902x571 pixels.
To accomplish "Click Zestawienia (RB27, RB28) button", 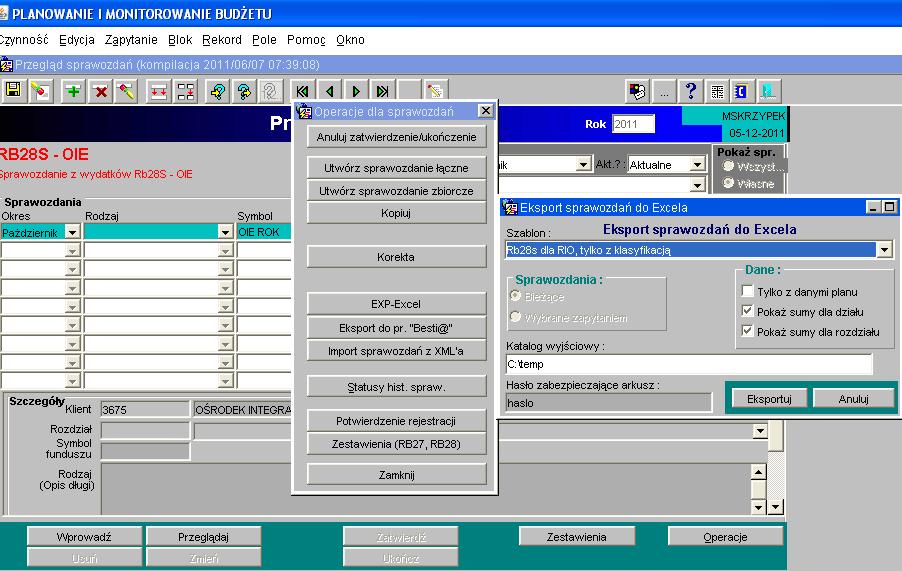I will coord(396,444).
